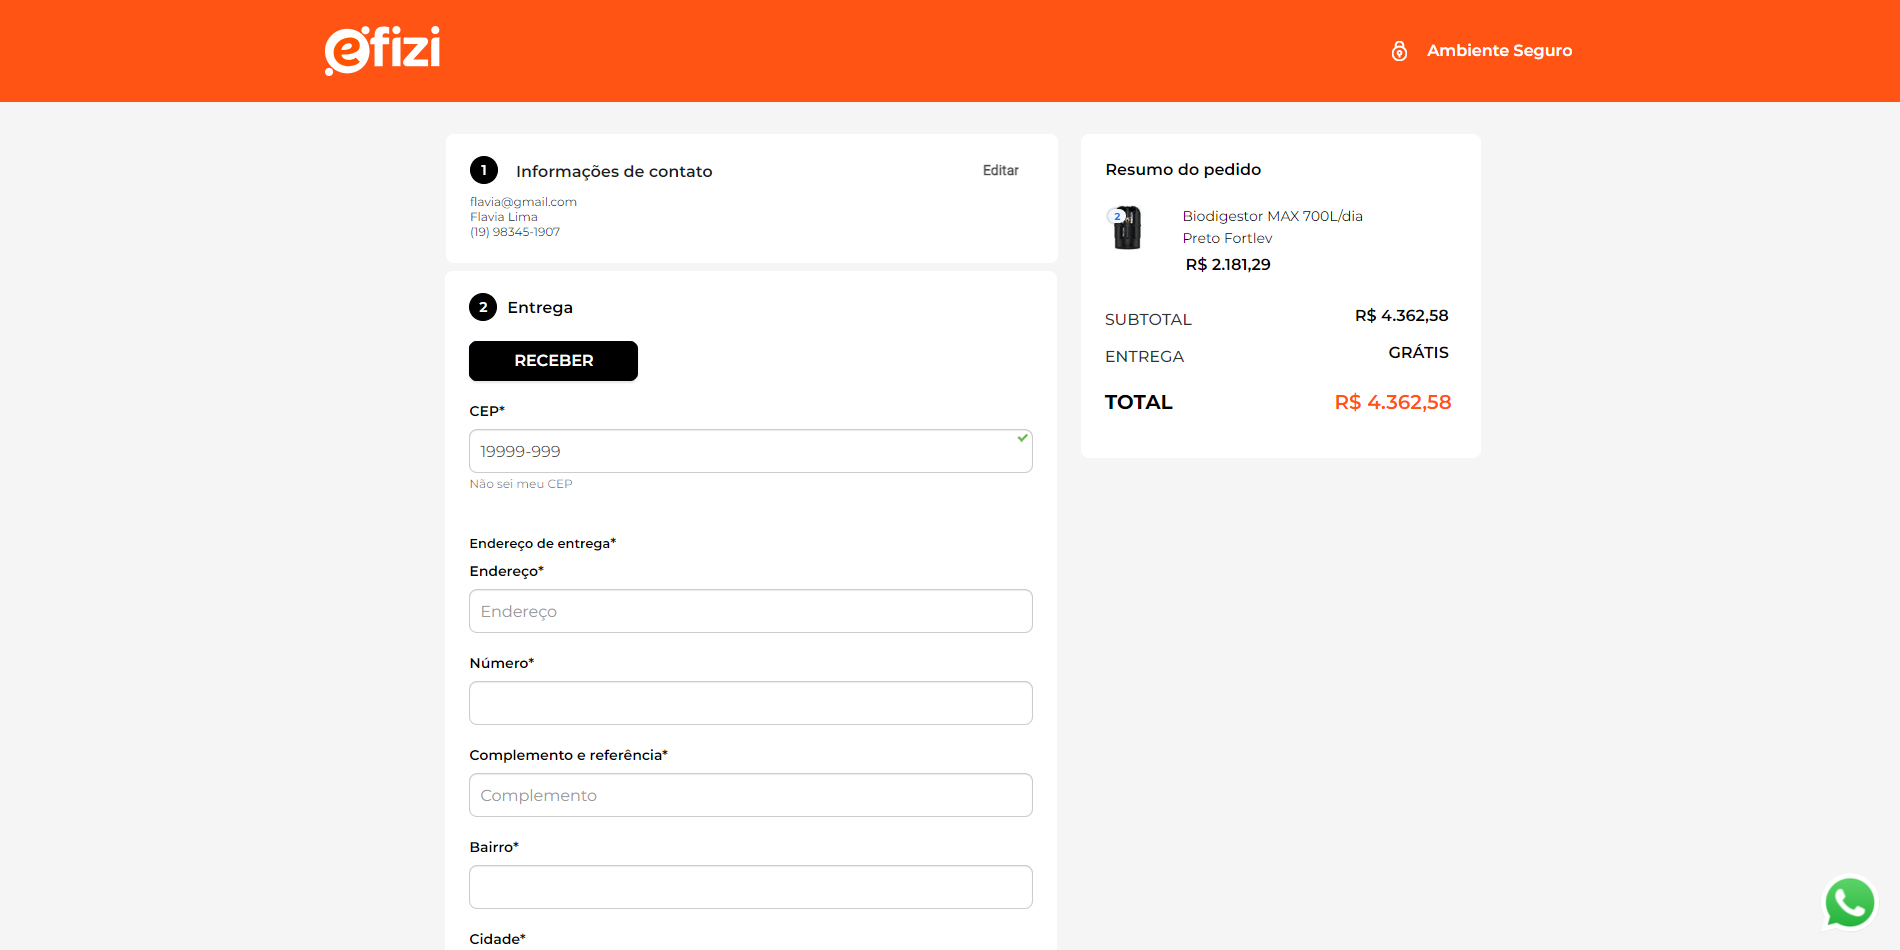Click the phone '(19) 98345-1907'

pos(515,232)
